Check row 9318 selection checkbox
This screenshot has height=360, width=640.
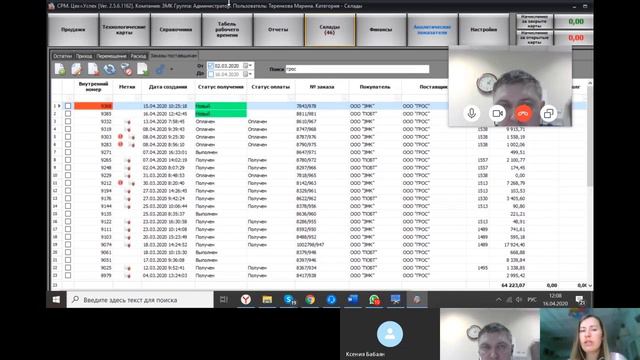[x=68, y=129]
